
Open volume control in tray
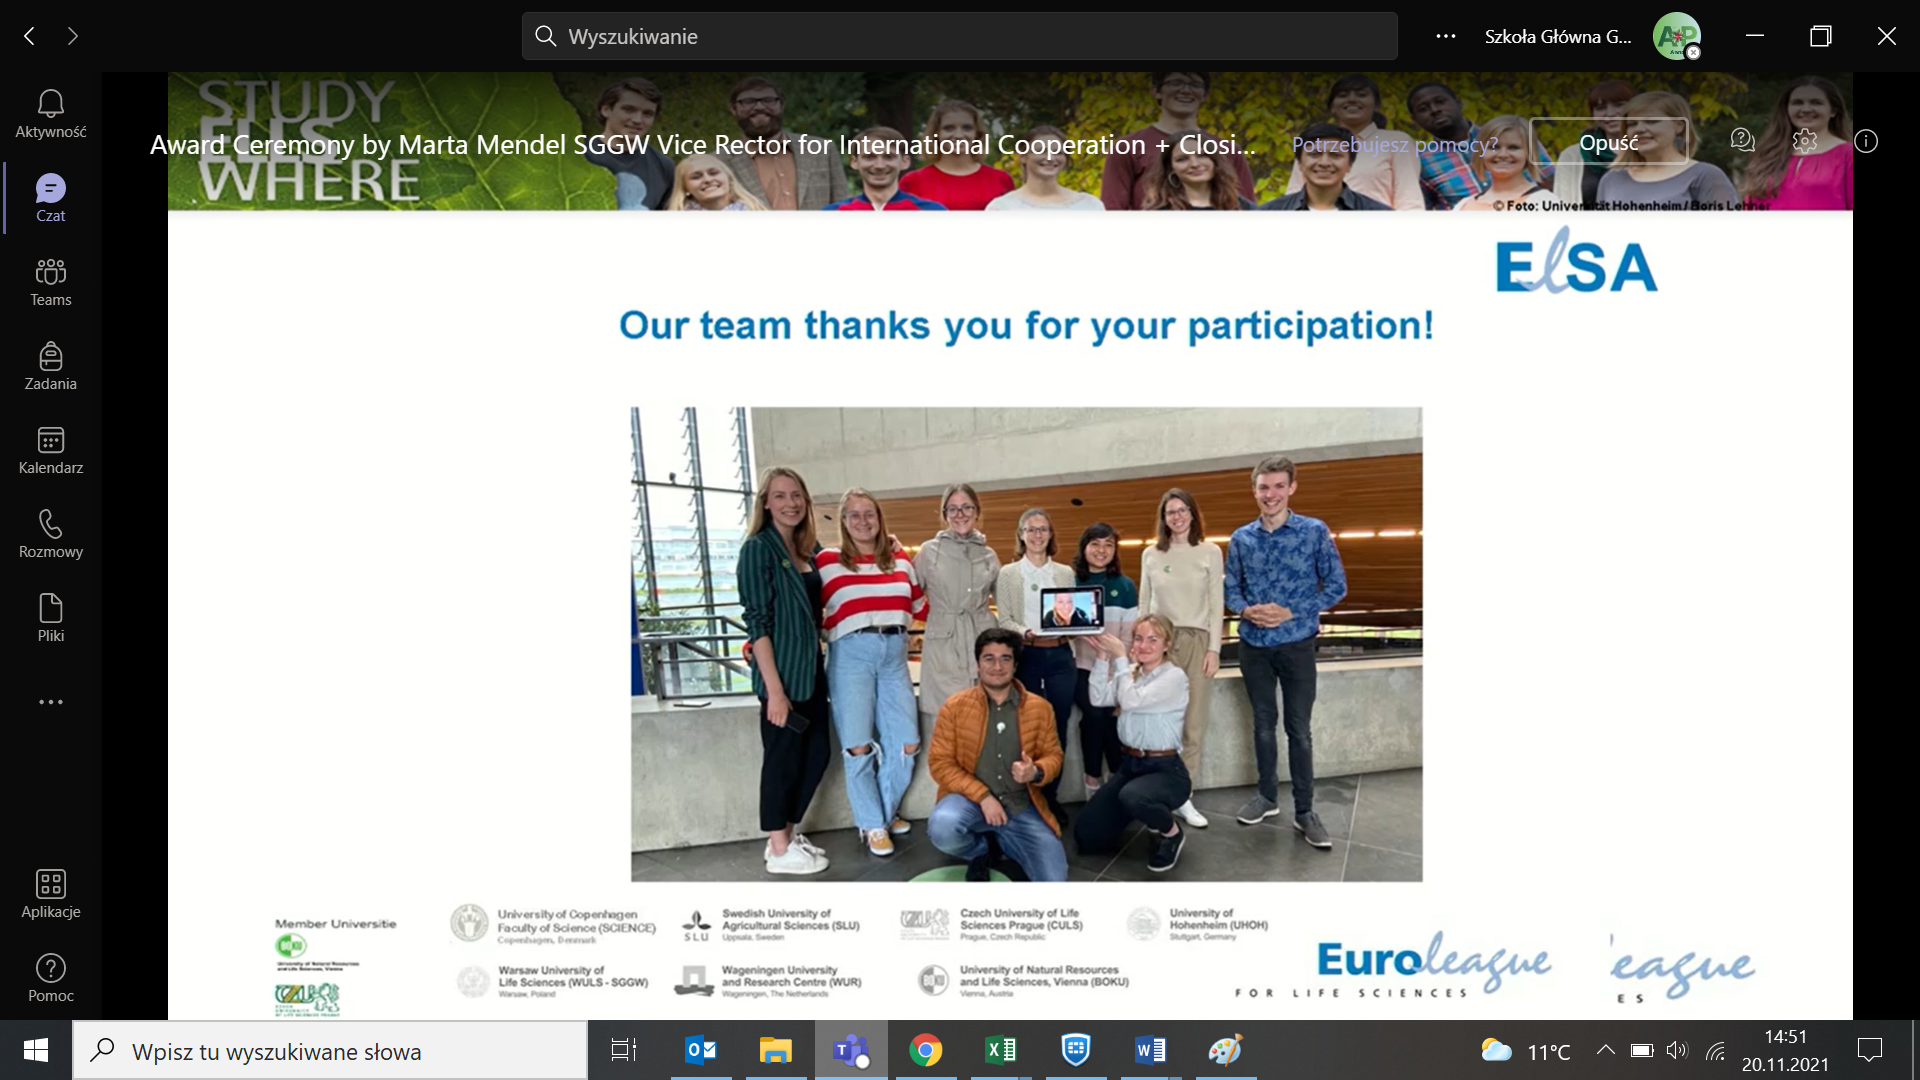pyautogui.click(x=1677, y=1050)
